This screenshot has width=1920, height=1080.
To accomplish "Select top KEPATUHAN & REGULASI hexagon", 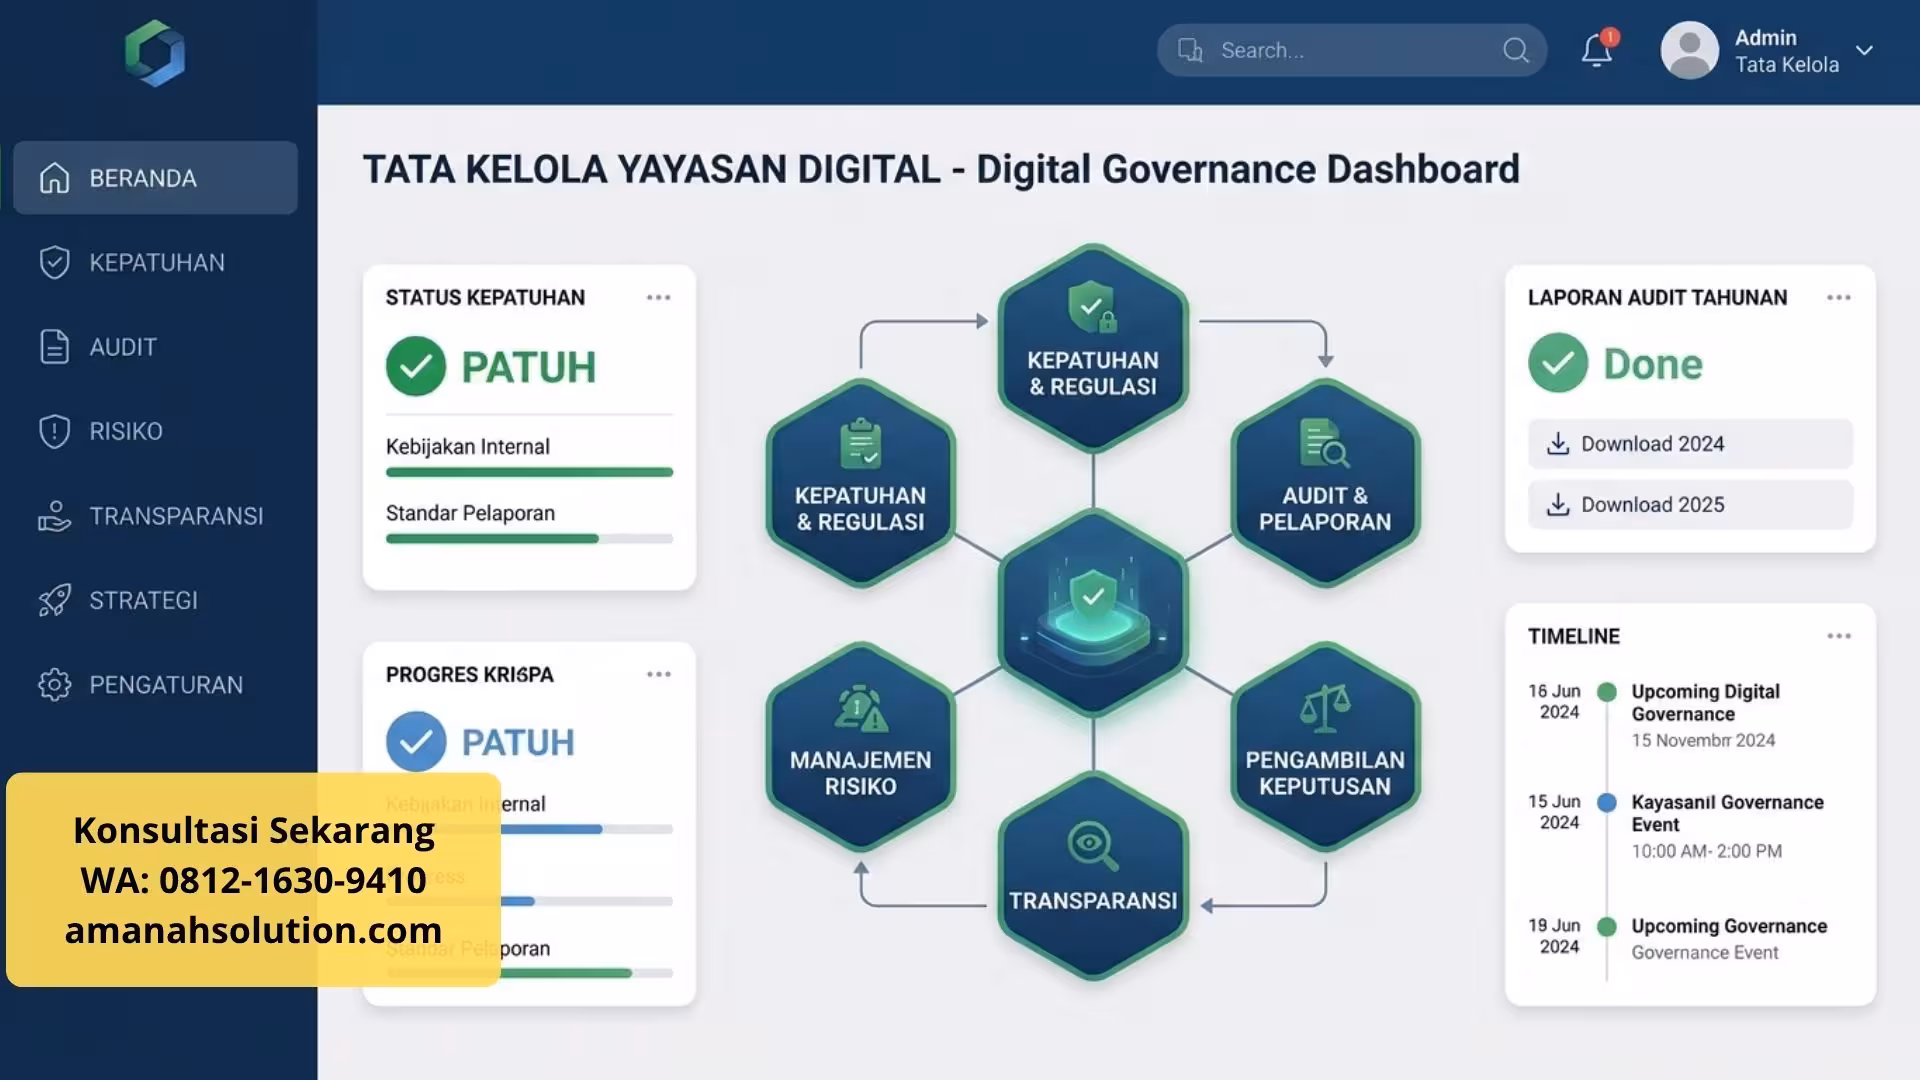I will pos(1093,348).
